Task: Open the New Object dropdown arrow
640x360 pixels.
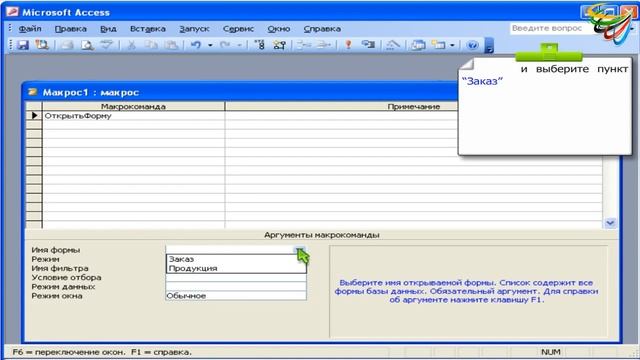Action: tap(452, 45)
